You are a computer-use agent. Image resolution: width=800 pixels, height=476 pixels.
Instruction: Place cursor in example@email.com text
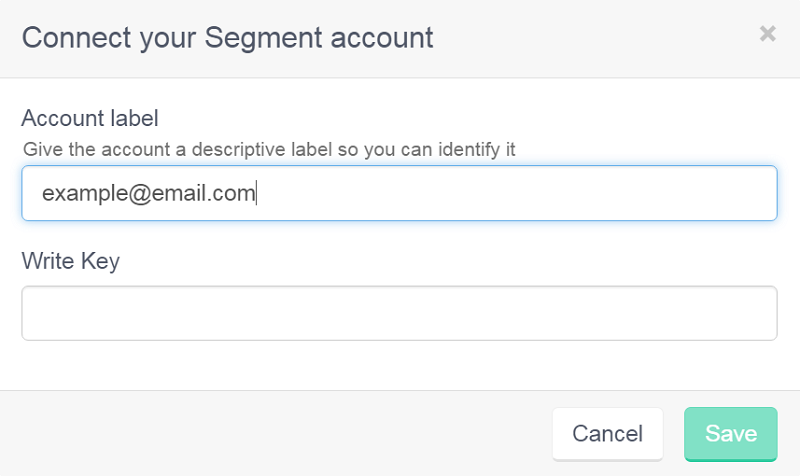[x=148, y=193]
